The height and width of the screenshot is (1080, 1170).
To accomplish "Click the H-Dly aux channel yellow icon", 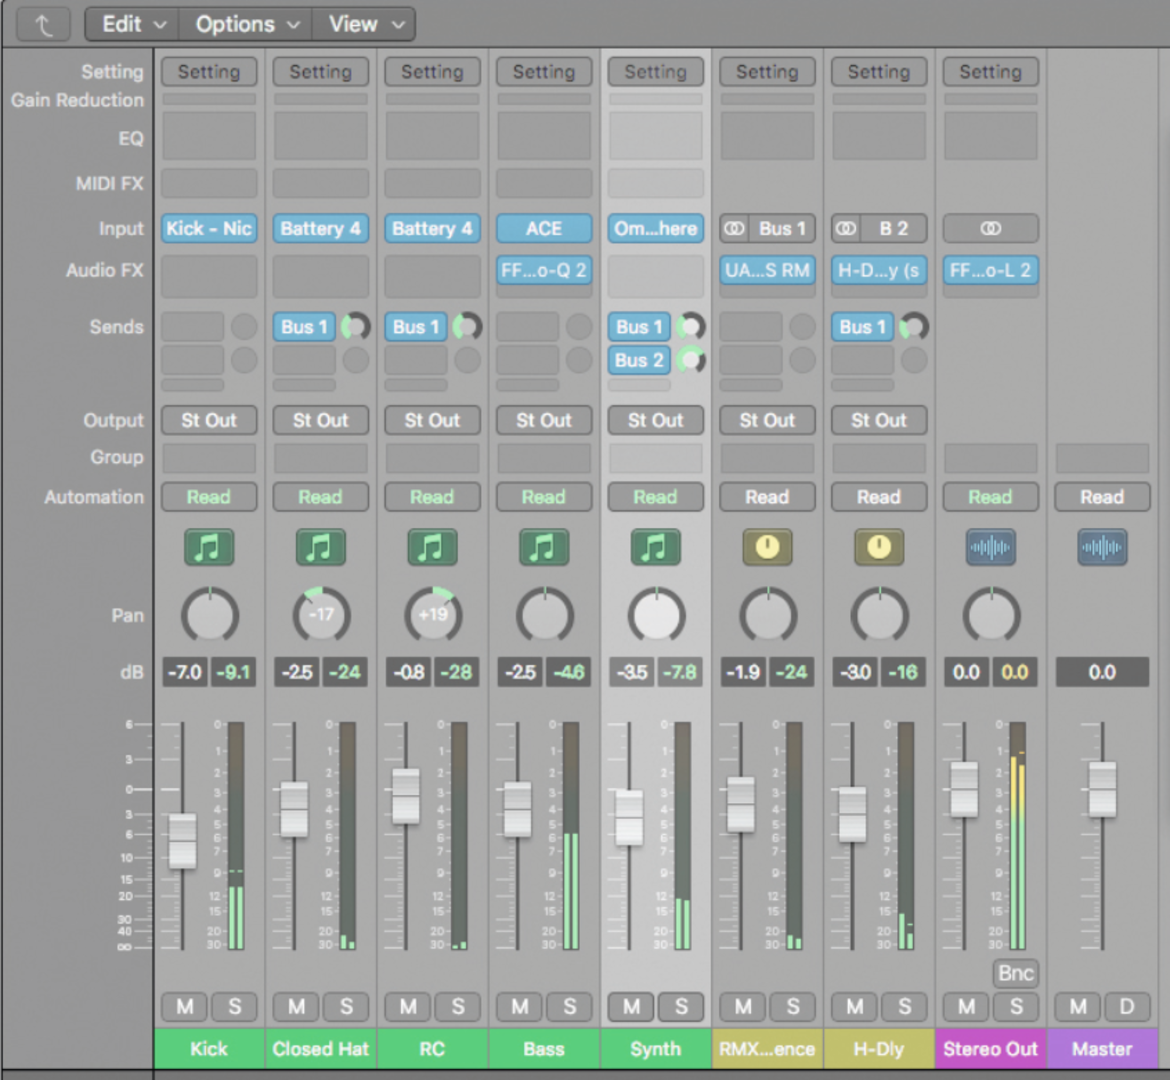I will tap(879, 548).
